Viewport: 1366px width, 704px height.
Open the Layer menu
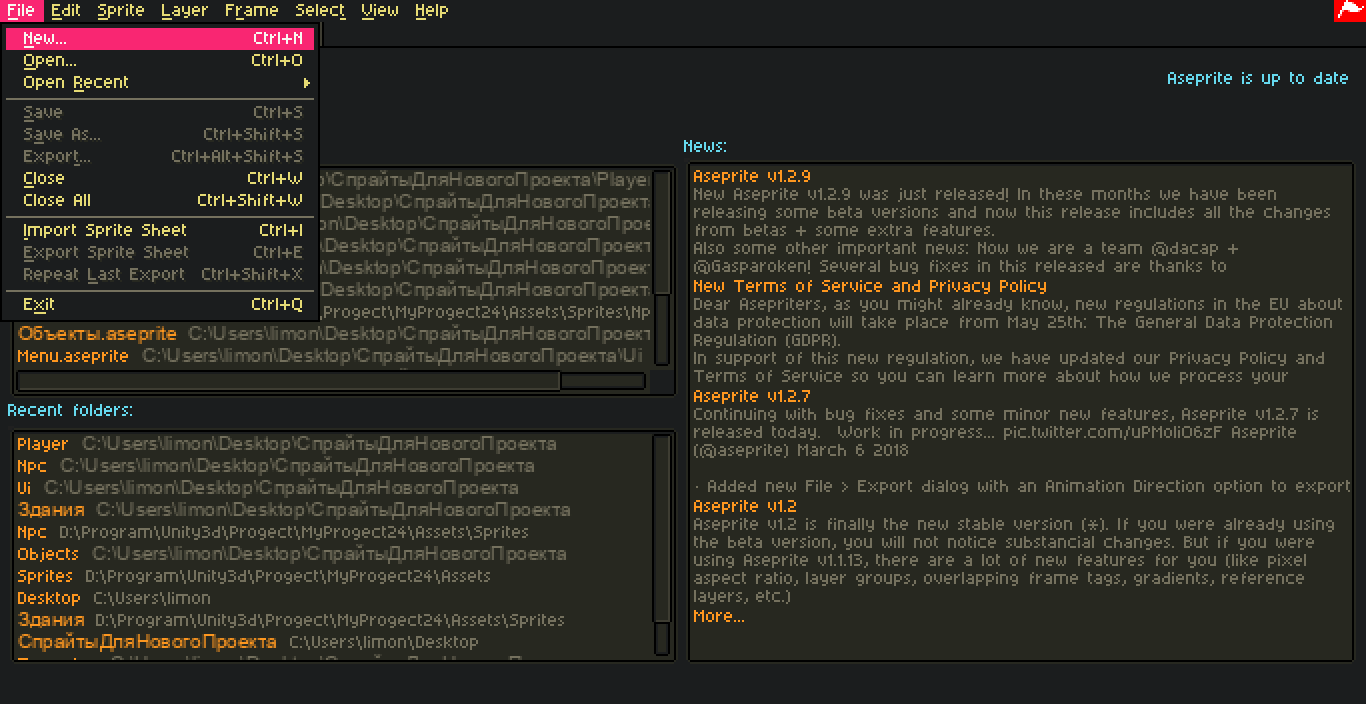[184, 11]
